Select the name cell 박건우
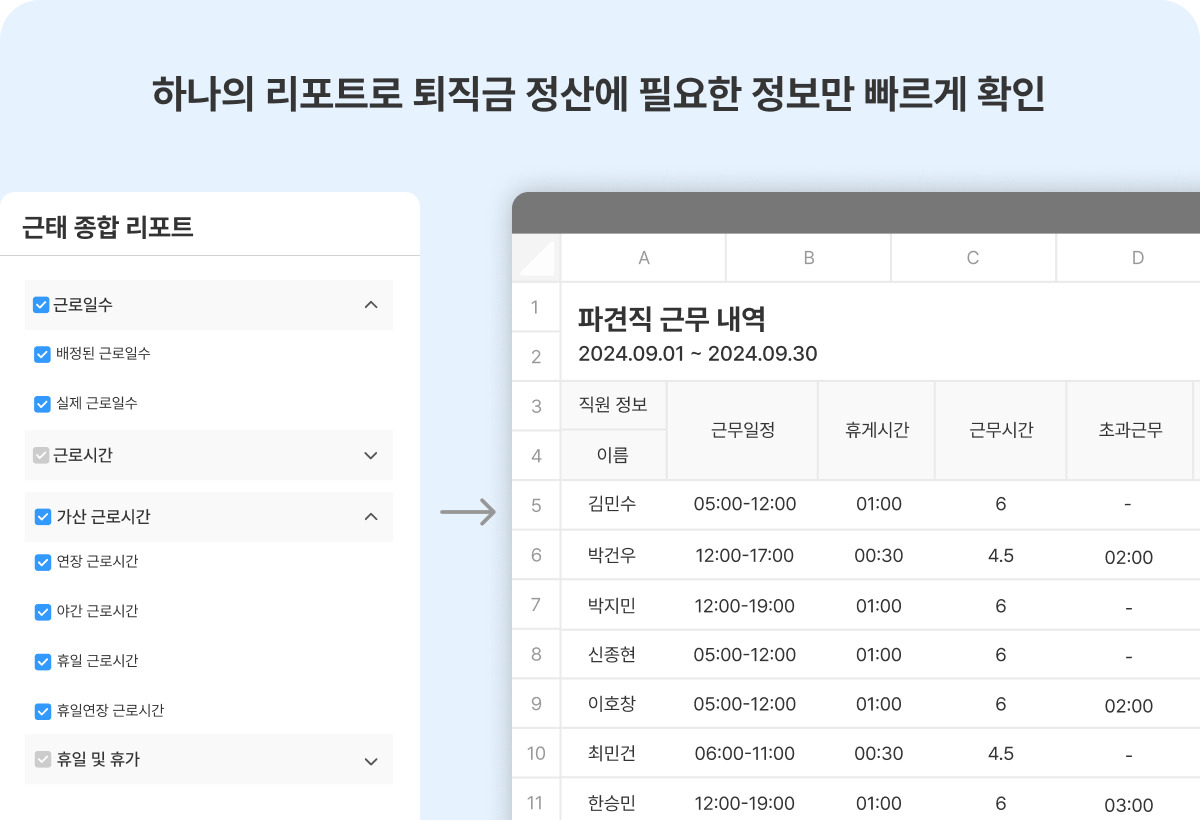Viewport: 1200px width, 820px height. click(x=612, y=555)
